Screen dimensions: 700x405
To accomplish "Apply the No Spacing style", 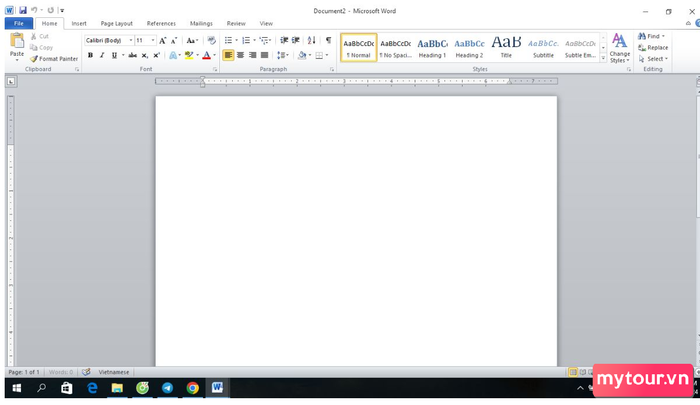I will pyautogui.click(x=396, y=47).
